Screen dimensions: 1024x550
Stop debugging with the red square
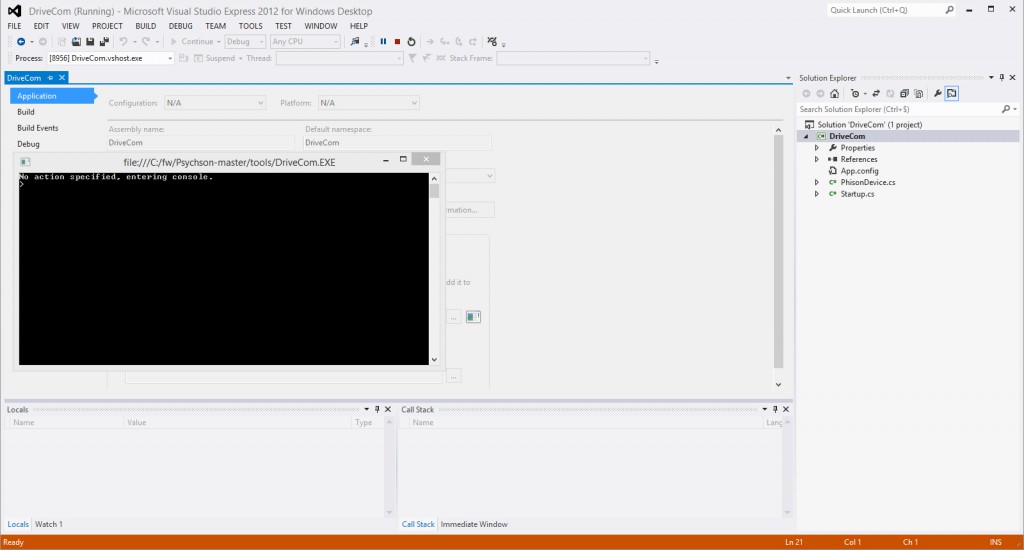(397, 42)
